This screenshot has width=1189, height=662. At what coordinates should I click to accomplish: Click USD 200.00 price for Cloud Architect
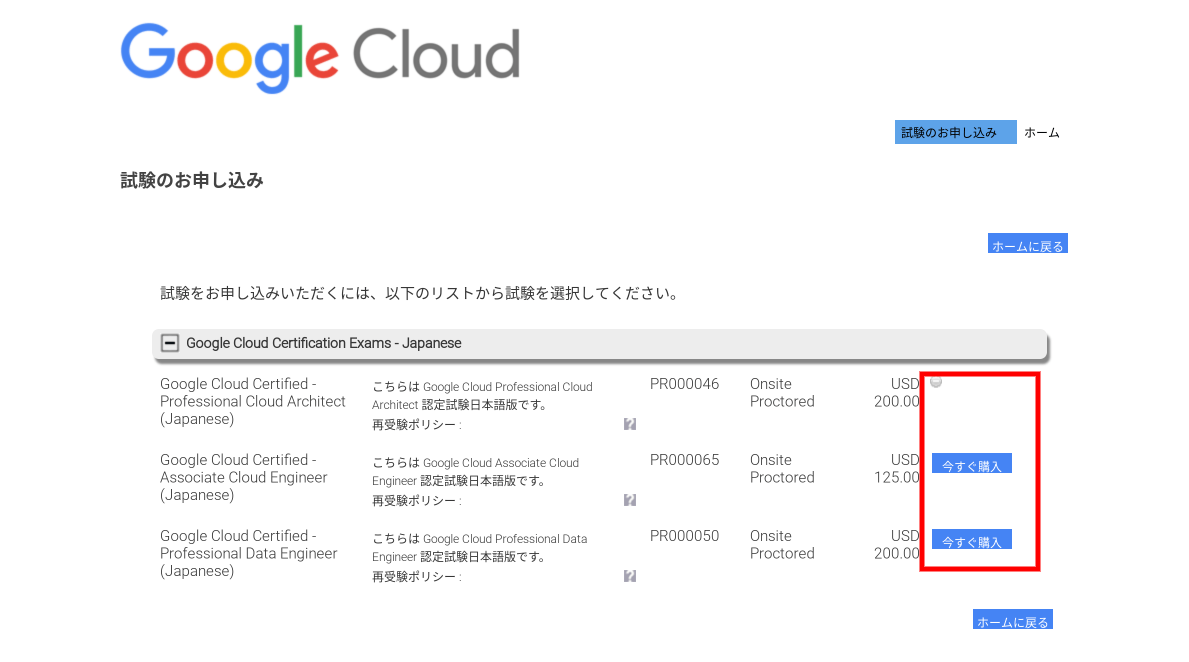point(896,393)
